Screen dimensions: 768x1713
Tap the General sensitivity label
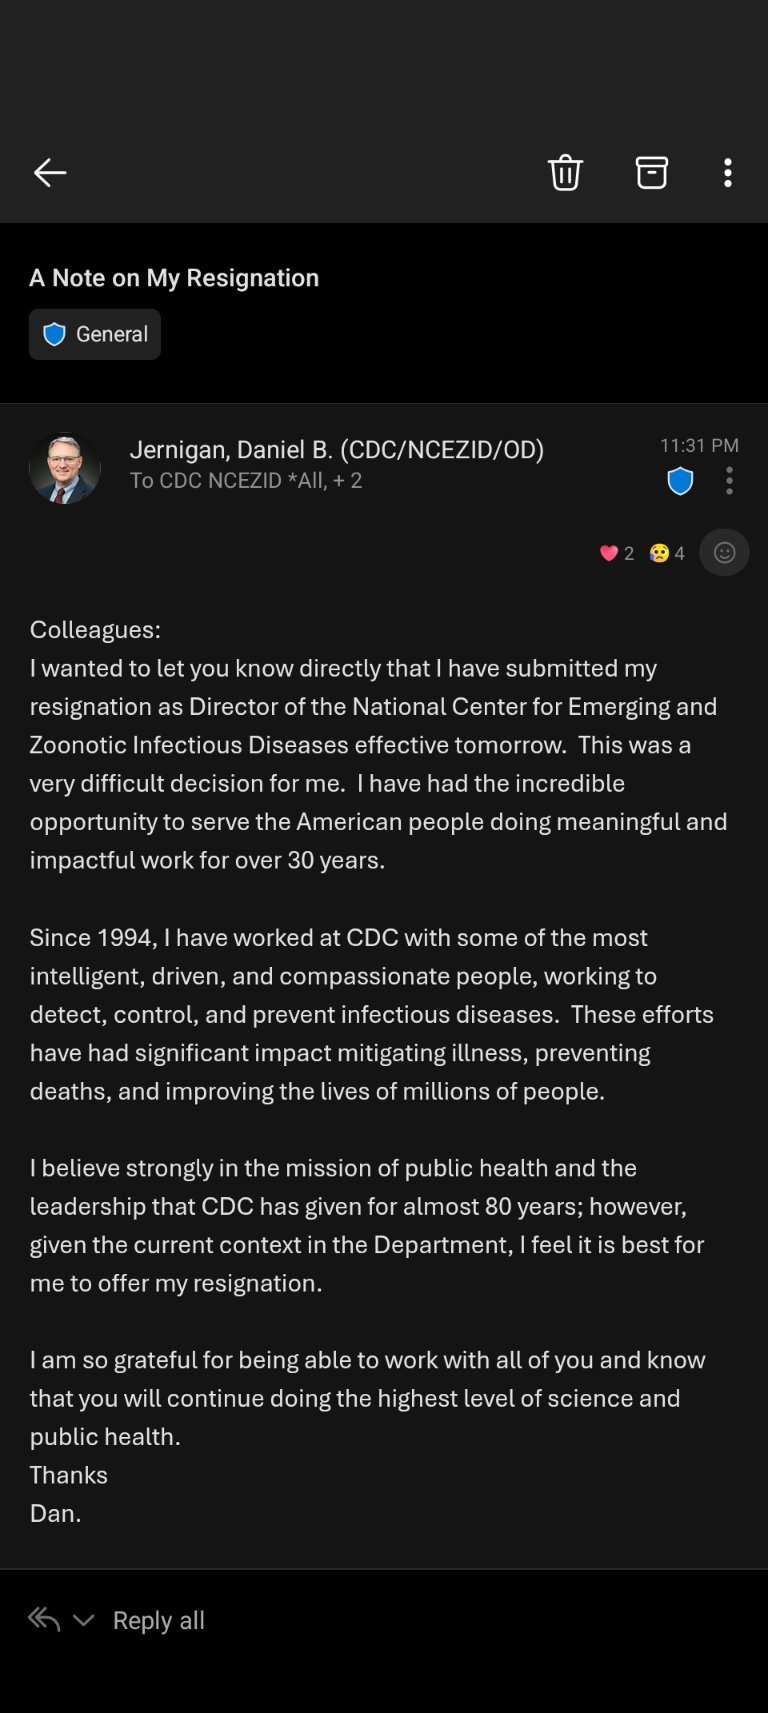[x=95, y=334]
